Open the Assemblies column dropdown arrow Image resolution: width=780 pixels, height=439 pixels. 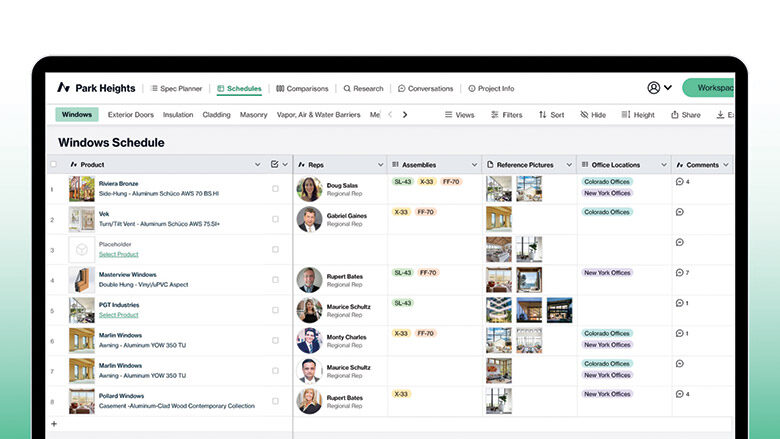click(x=473, y=164)
